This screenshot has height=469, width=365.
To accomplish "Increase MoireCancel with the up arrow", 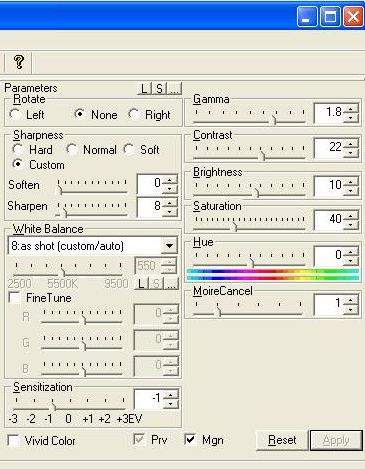I will [x=351, y=300].
